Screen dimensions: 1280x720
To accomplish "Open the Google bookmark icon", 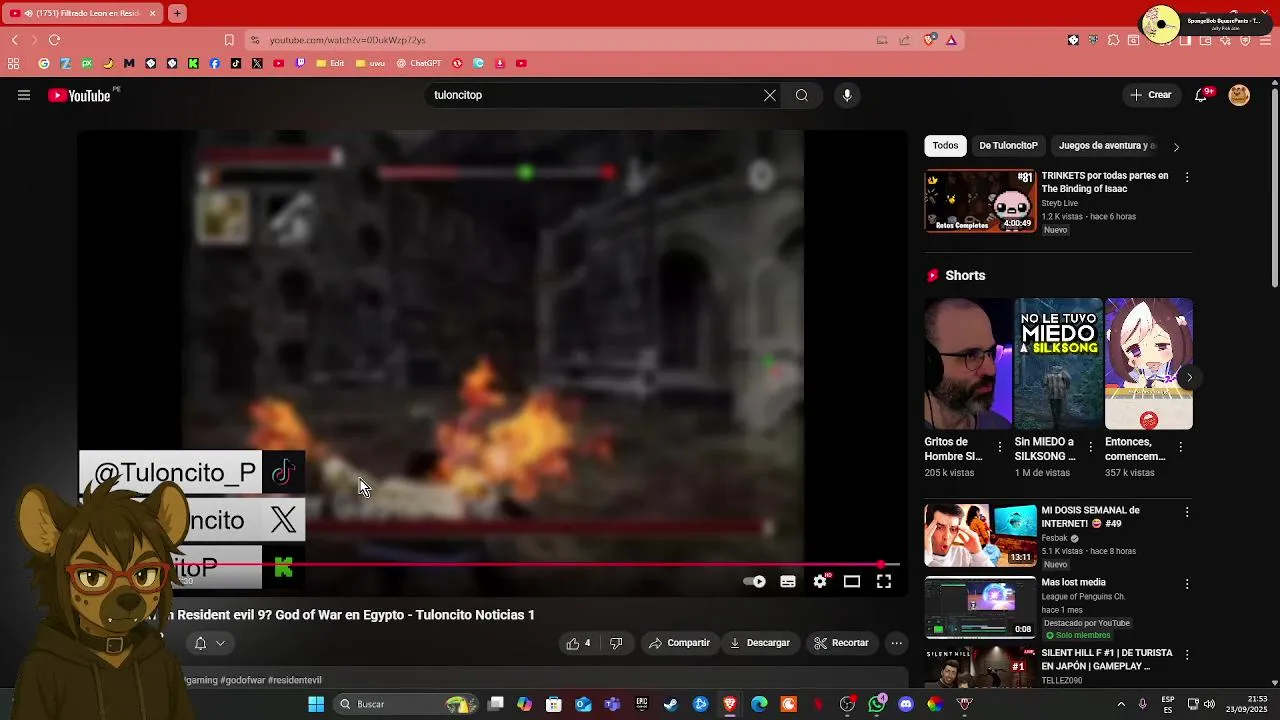I will click(x=44, y=63).
